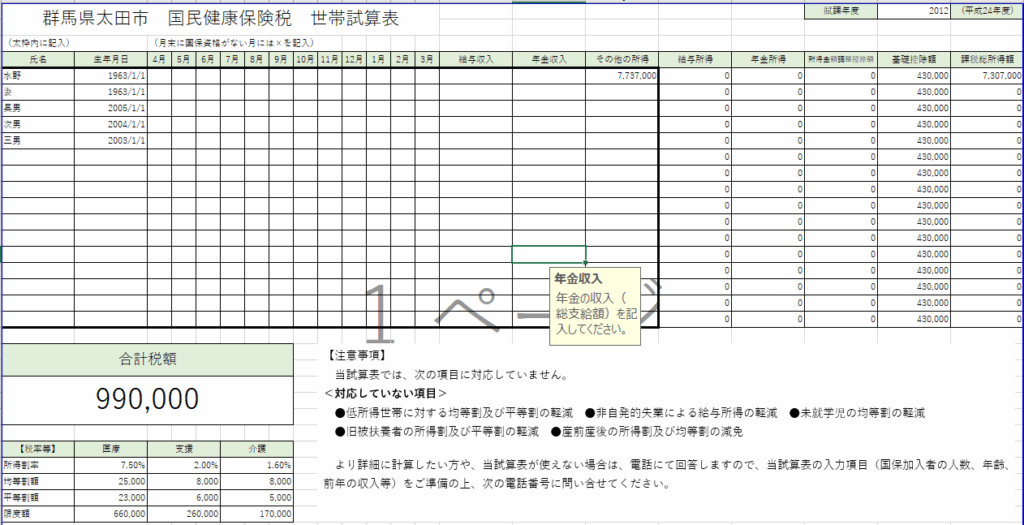Click the 均等割額 支援 cell showing 8,000
This screenshot has width=1024, height=525.
[184, 481]
